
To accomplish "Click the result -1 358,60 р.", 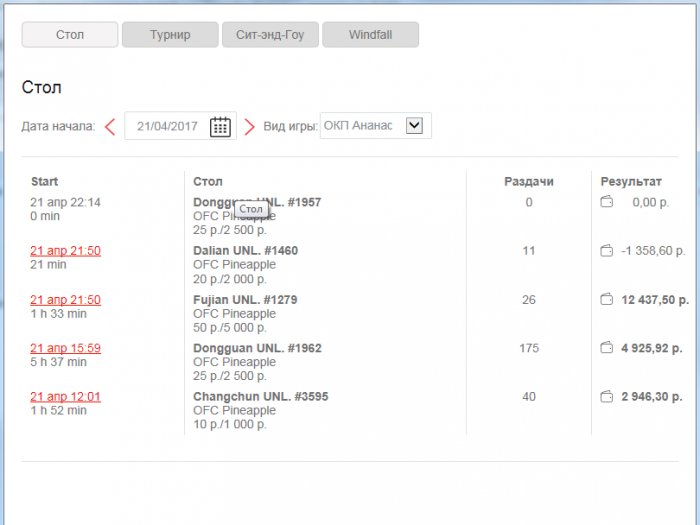I will pyautogui.click(x=653, y=251).
